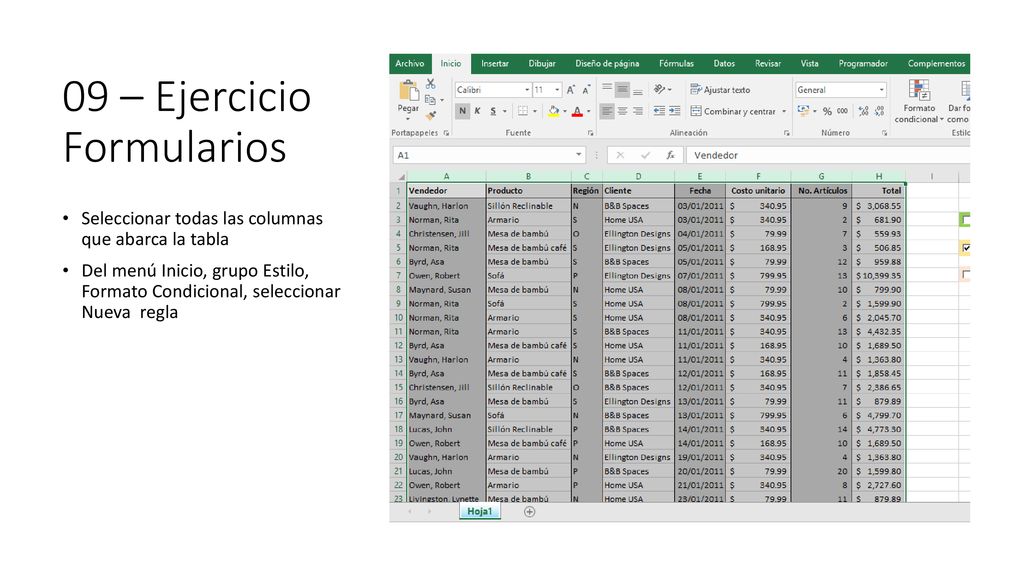The height and width of the screenshot is (576, 1024).
Task: Select column header G
Action: click(821, 176)
